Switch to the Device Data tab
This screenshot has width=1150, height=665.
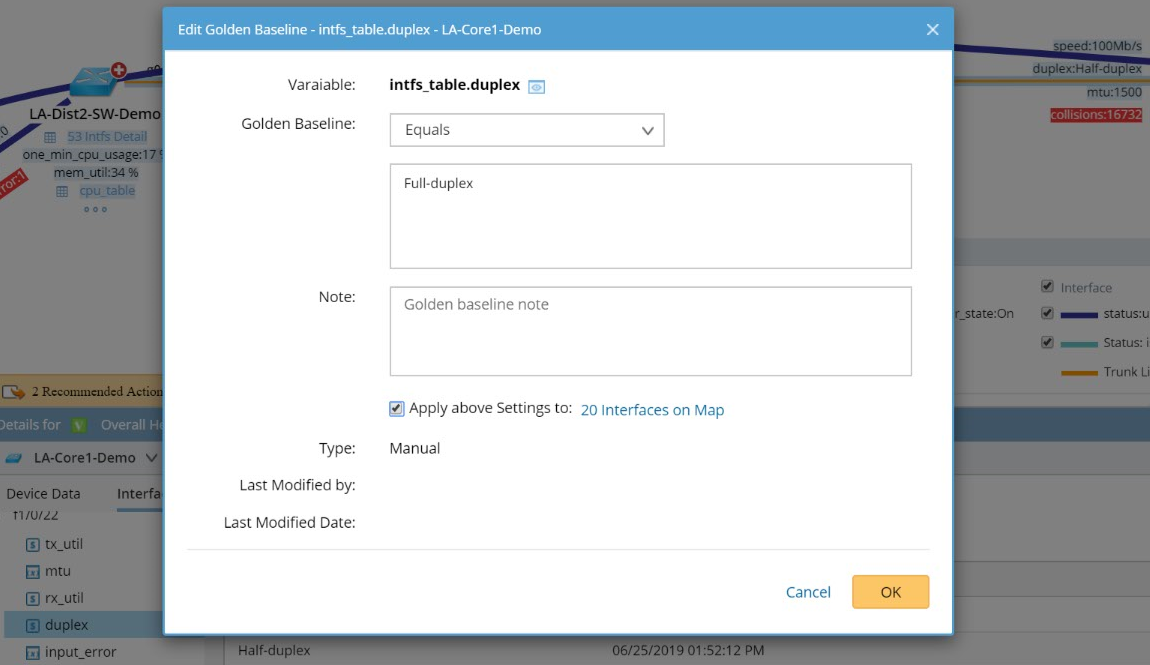43,494
